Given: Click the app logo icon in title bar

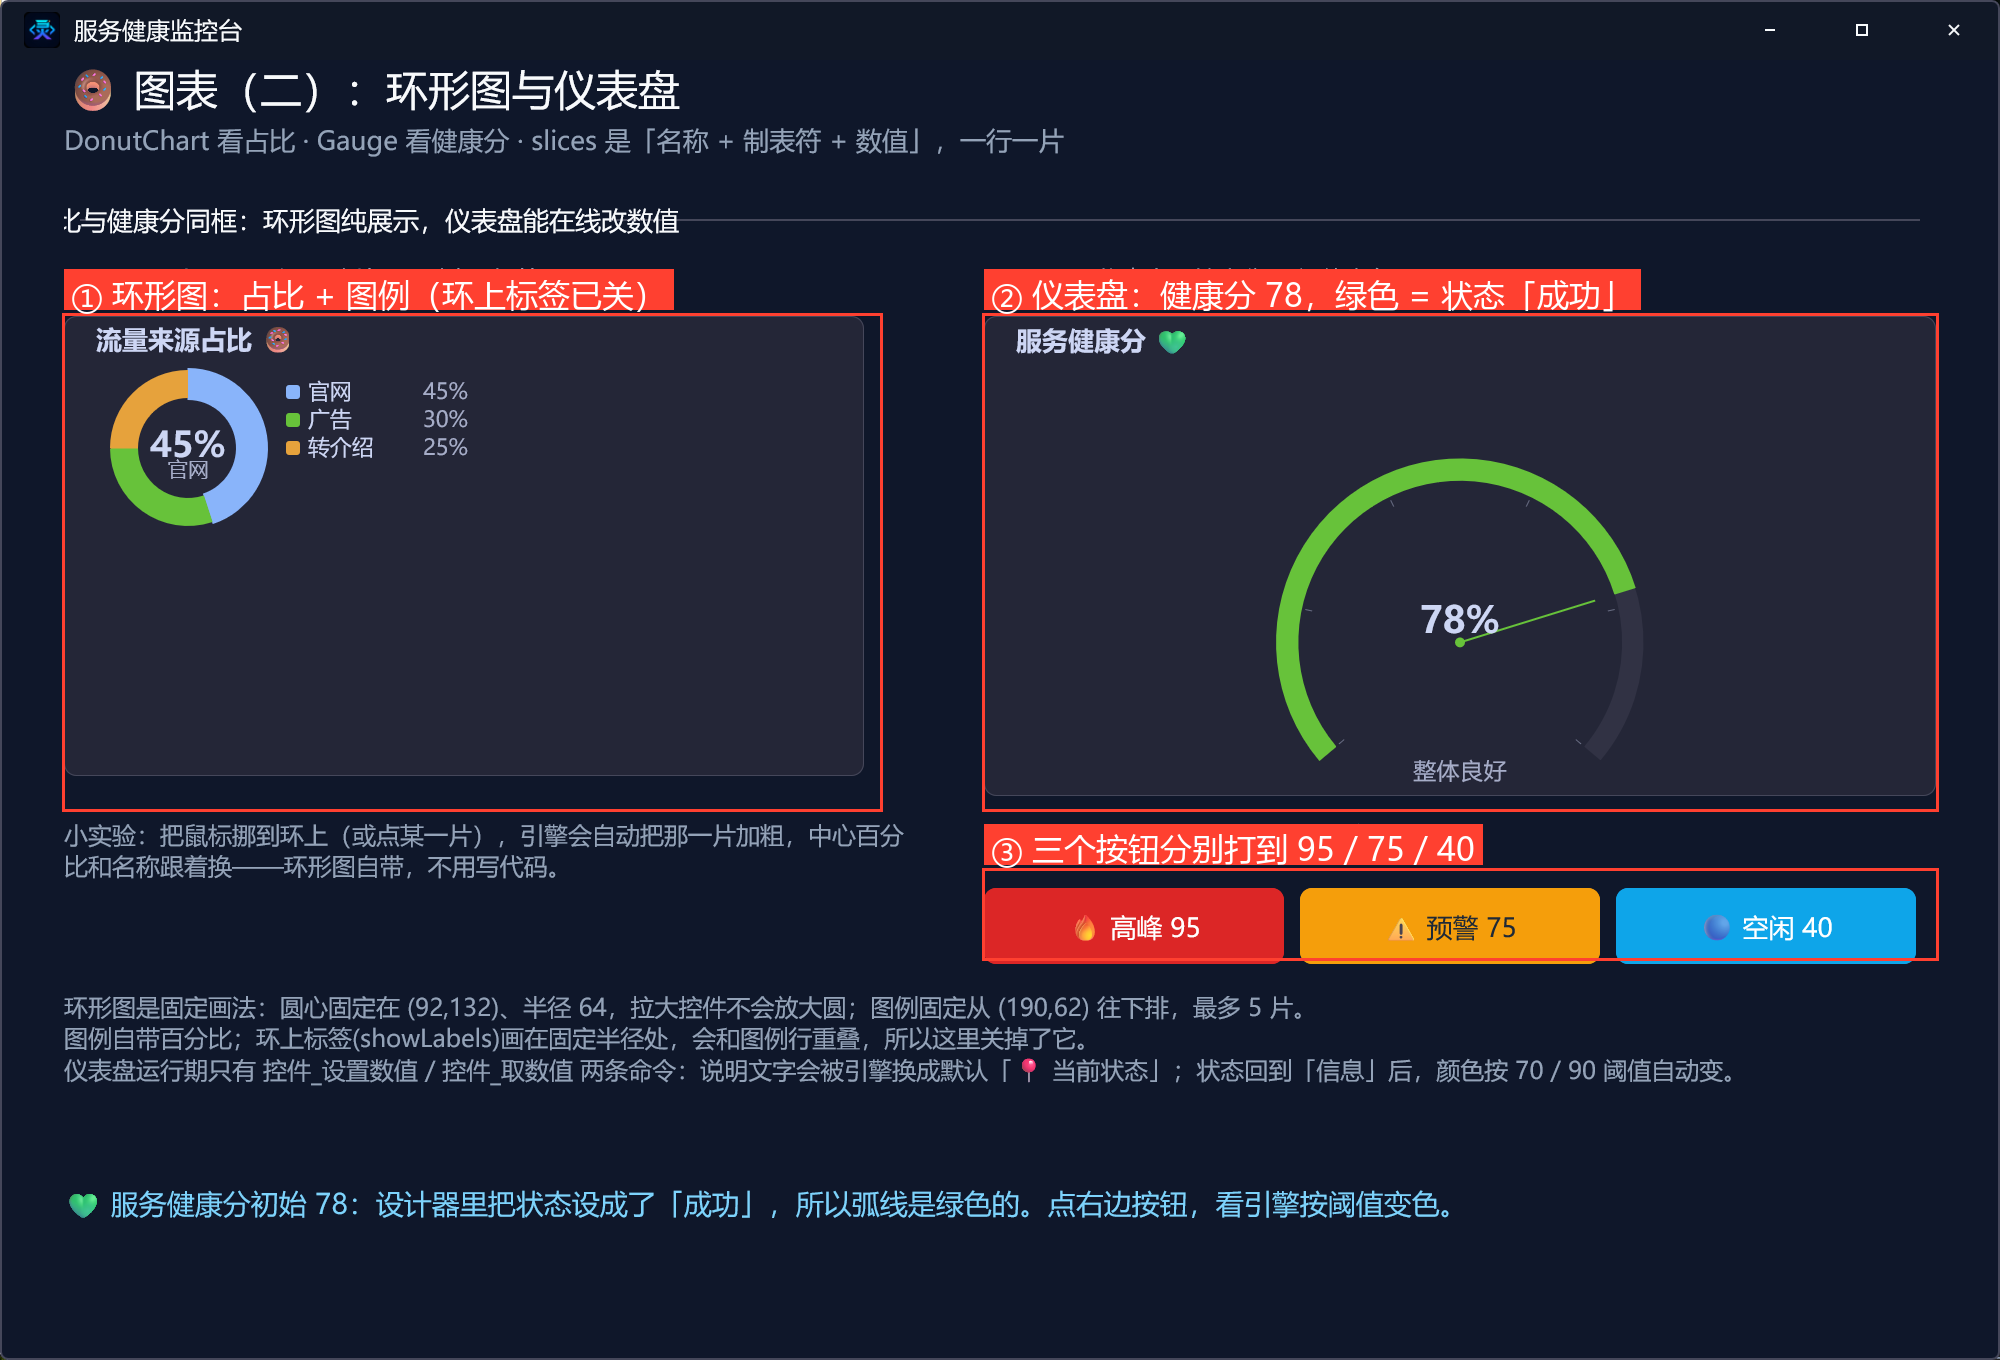Looking at the screenshot, I should tap(42, 30).
